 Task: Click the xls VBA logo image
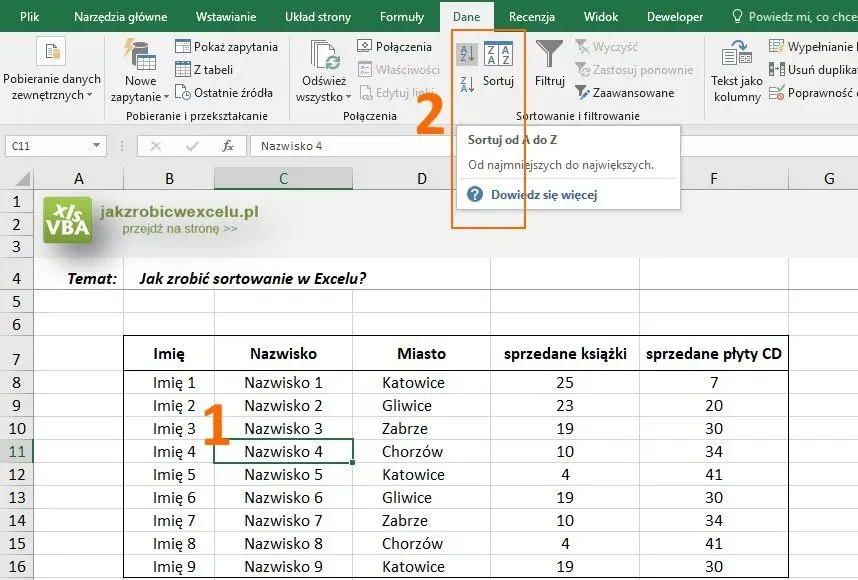67,220
